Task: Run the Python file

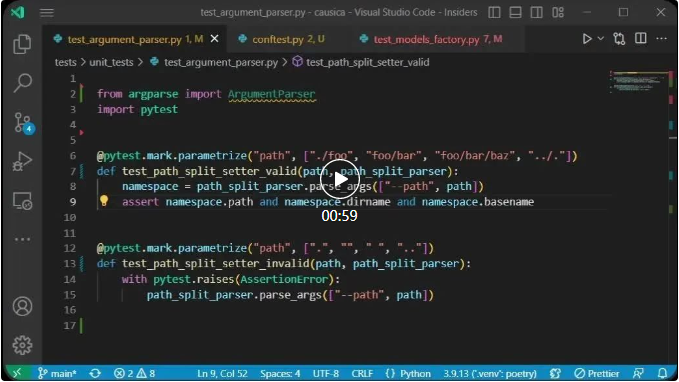Action: coord(587,39)
